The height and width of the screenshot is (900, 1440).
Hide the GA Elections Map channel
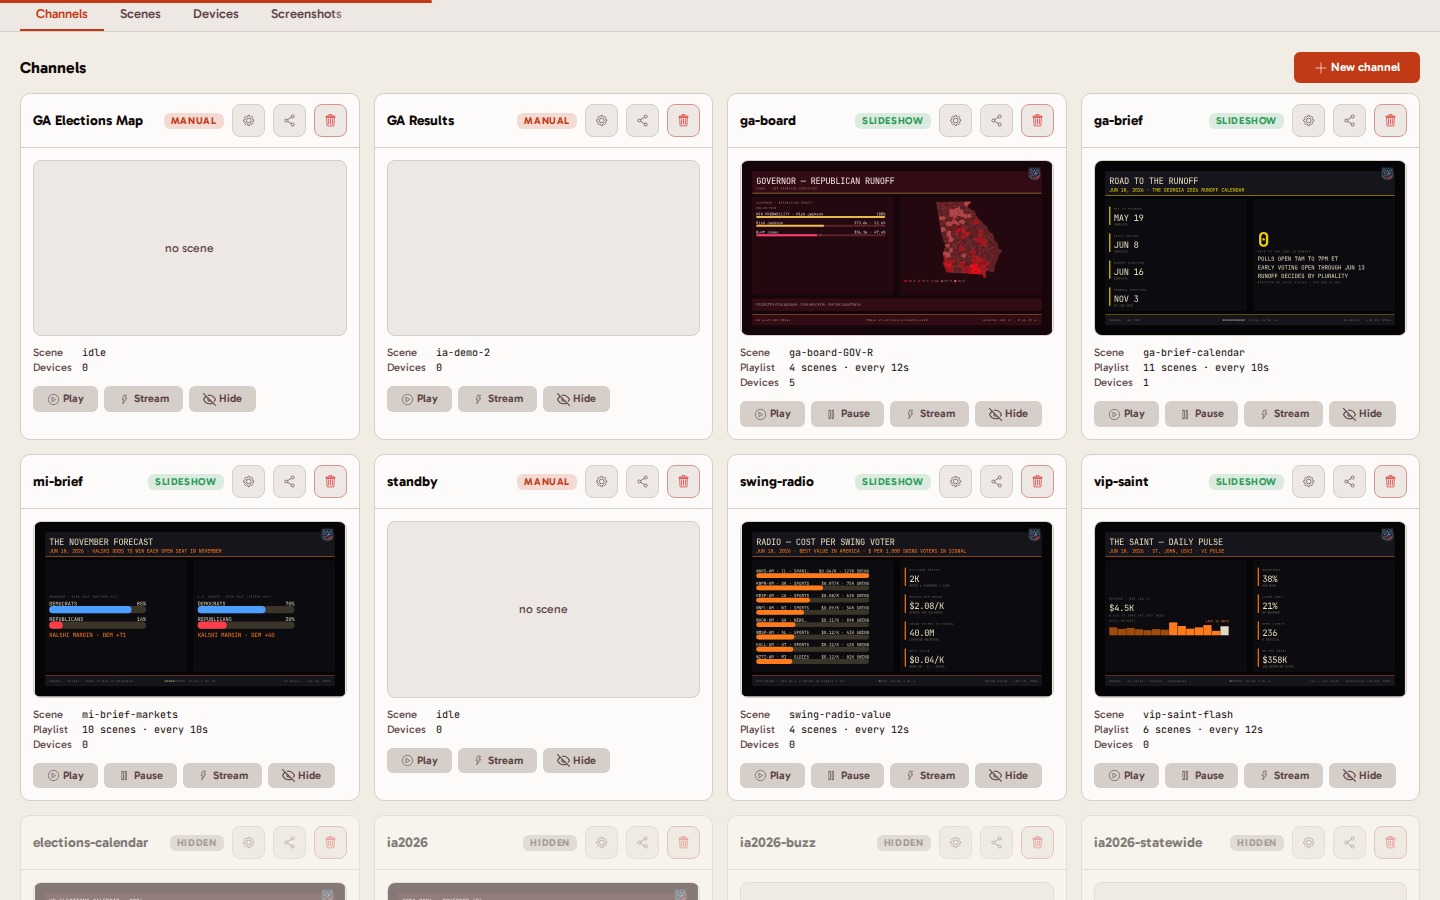[x=222, y=399]
